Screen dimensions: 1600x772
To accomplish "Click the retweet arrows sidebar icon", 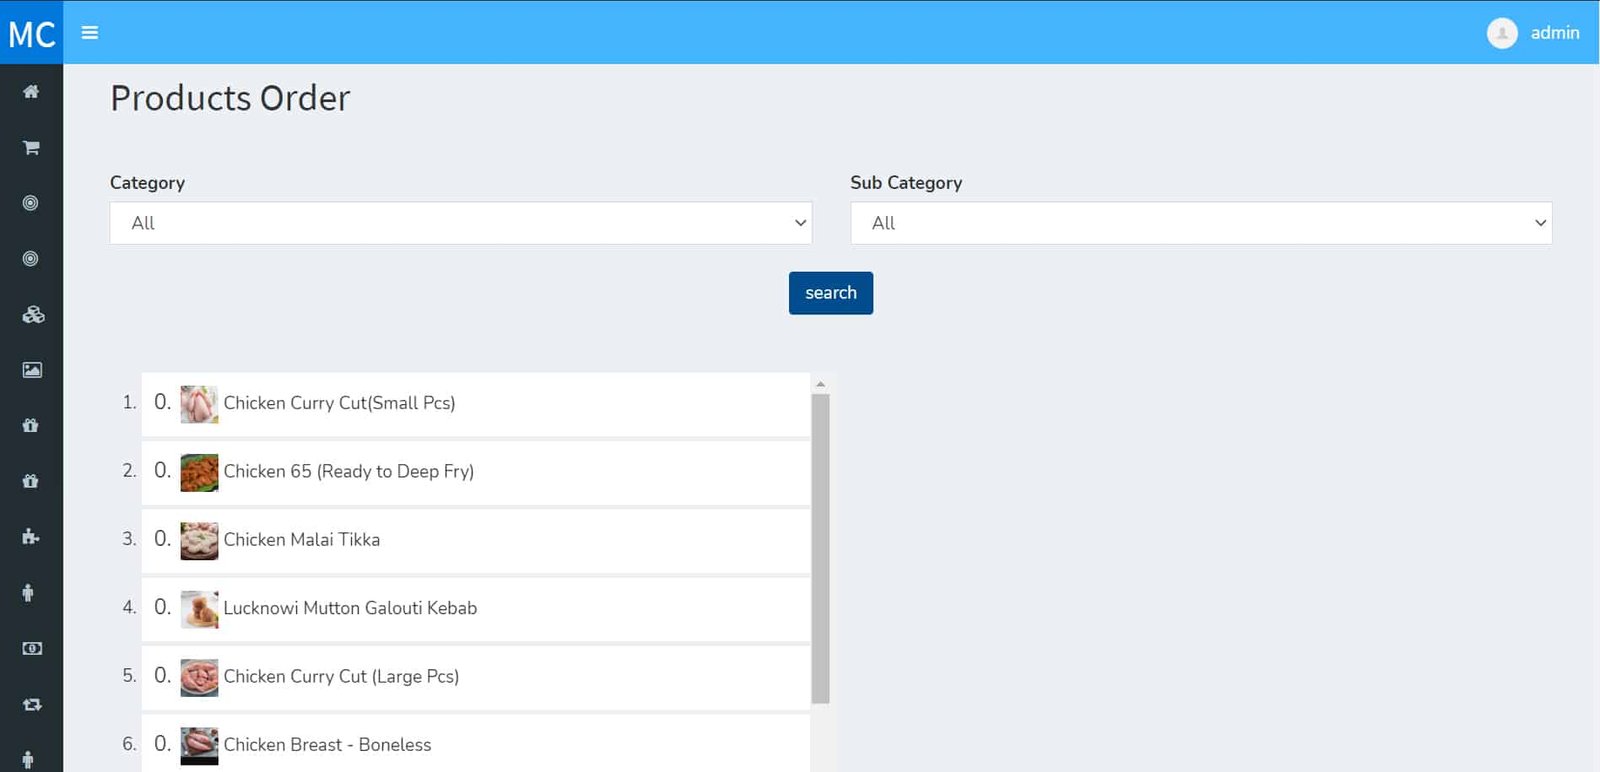I will (32, 704).
